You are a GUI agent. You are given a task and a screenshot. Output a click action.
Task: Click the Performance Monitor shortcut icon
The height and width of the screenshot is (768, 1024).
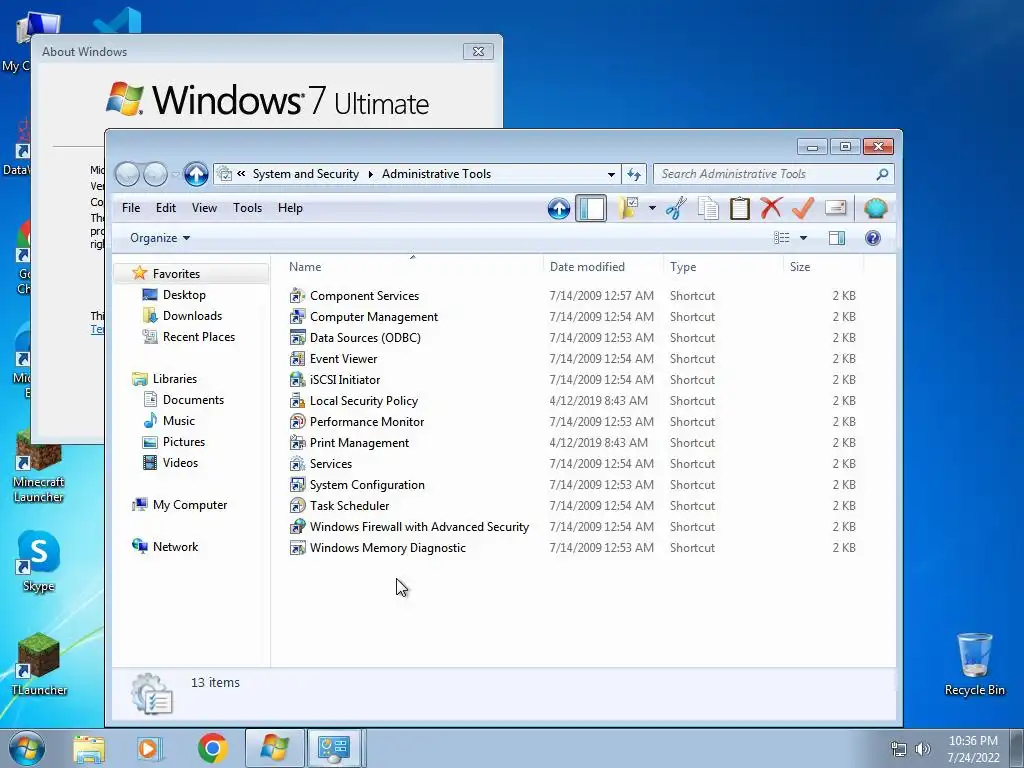(x=297, y=422)
